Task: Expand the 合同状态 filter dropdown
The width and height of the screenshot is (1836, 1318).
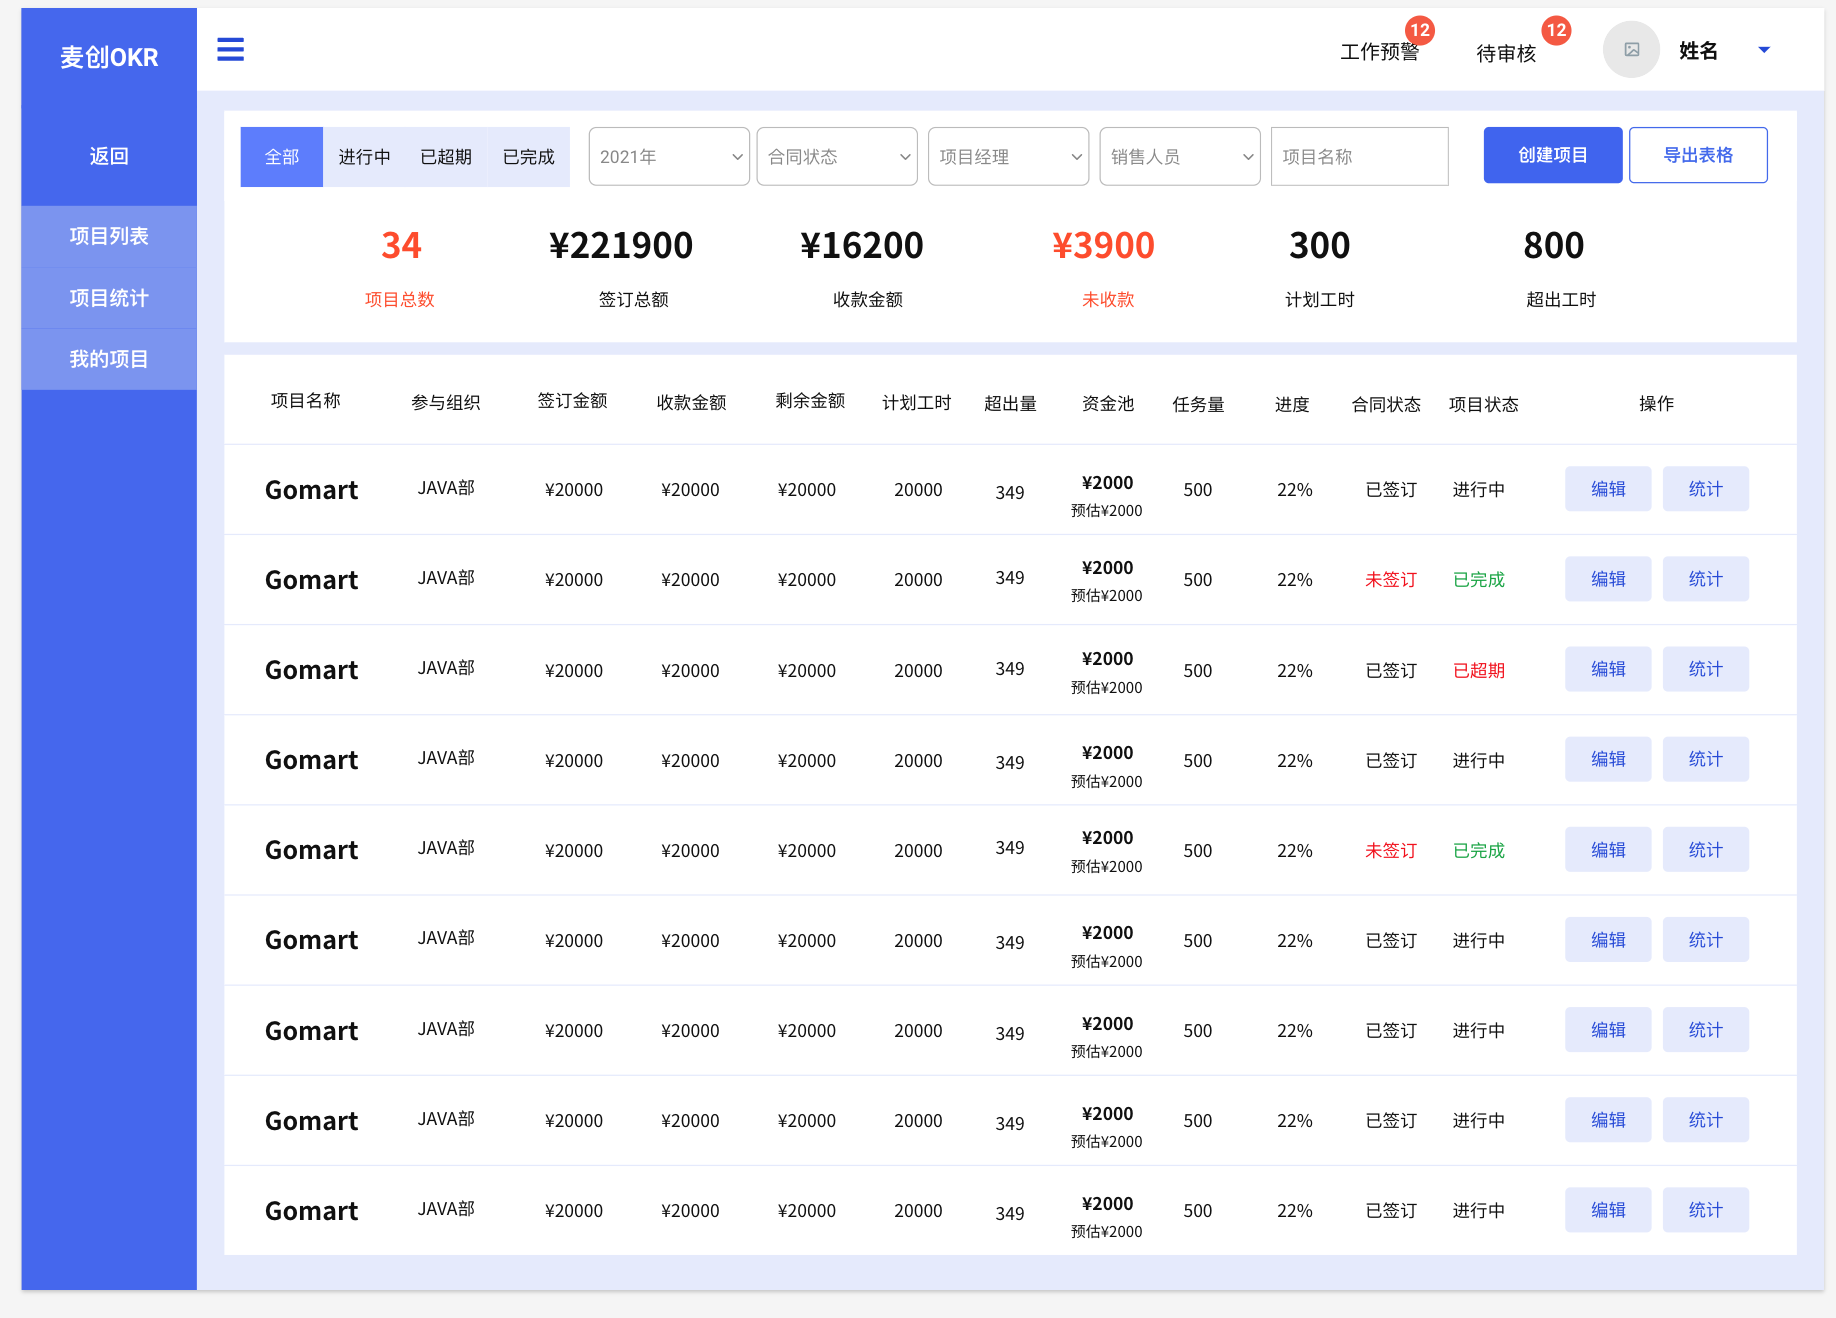Action: [x=837, y=157]
